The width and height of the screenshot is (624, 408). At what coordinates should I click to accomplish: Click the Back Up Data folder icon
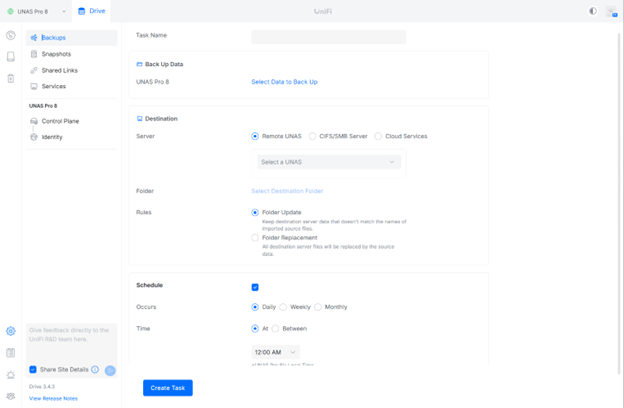point(139,64)
